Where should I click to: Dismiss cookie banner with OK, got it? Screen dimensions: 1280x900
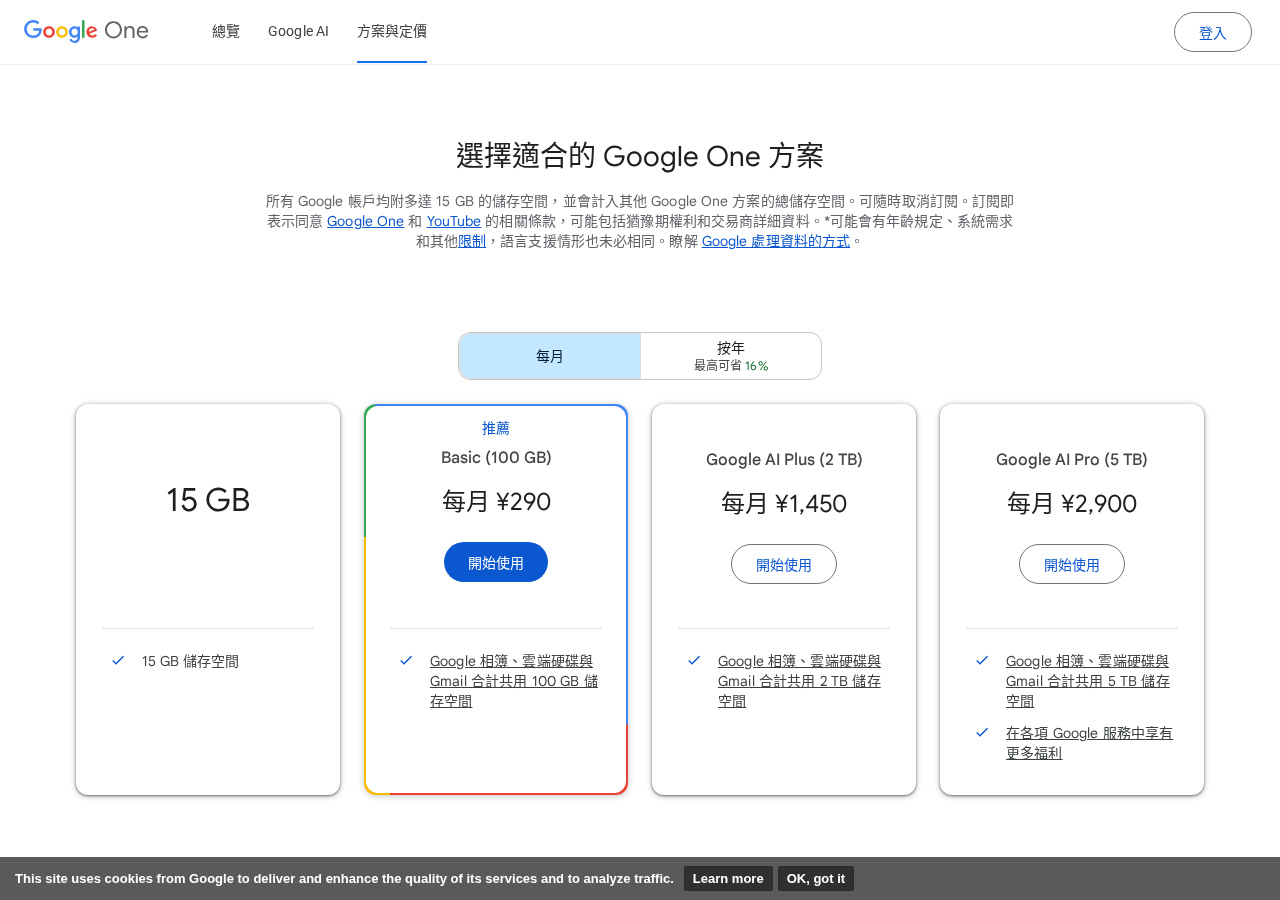816,878
